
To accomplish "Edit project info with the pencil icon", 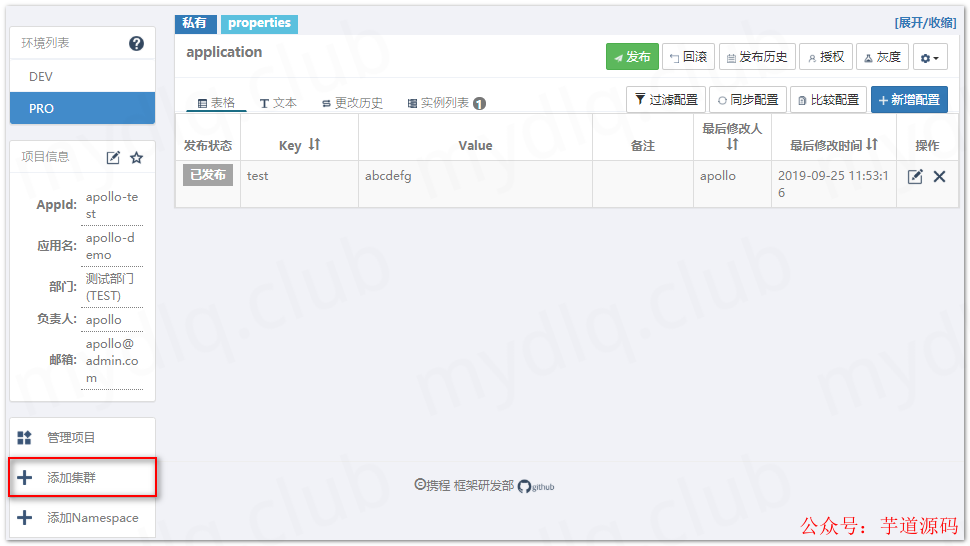I will click(113, 158).
